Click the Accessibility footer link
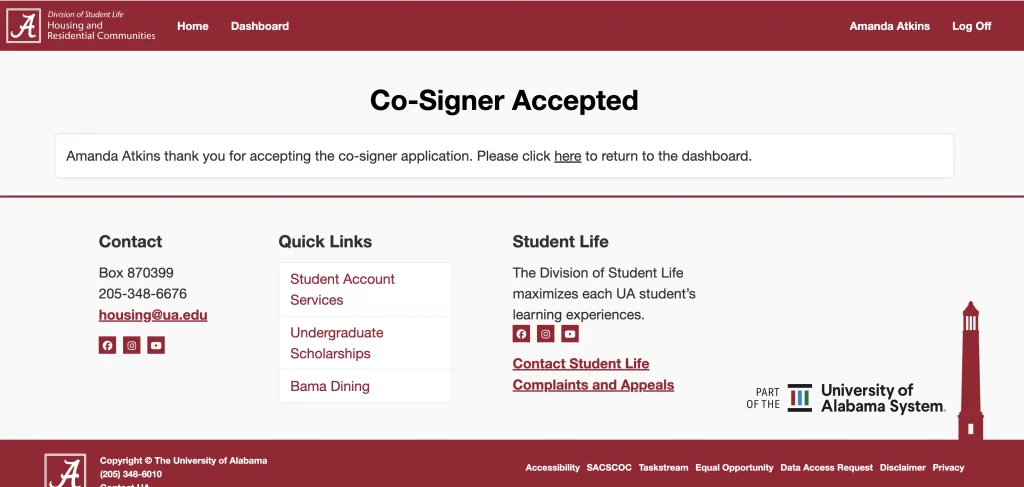 tap(552, 467)
